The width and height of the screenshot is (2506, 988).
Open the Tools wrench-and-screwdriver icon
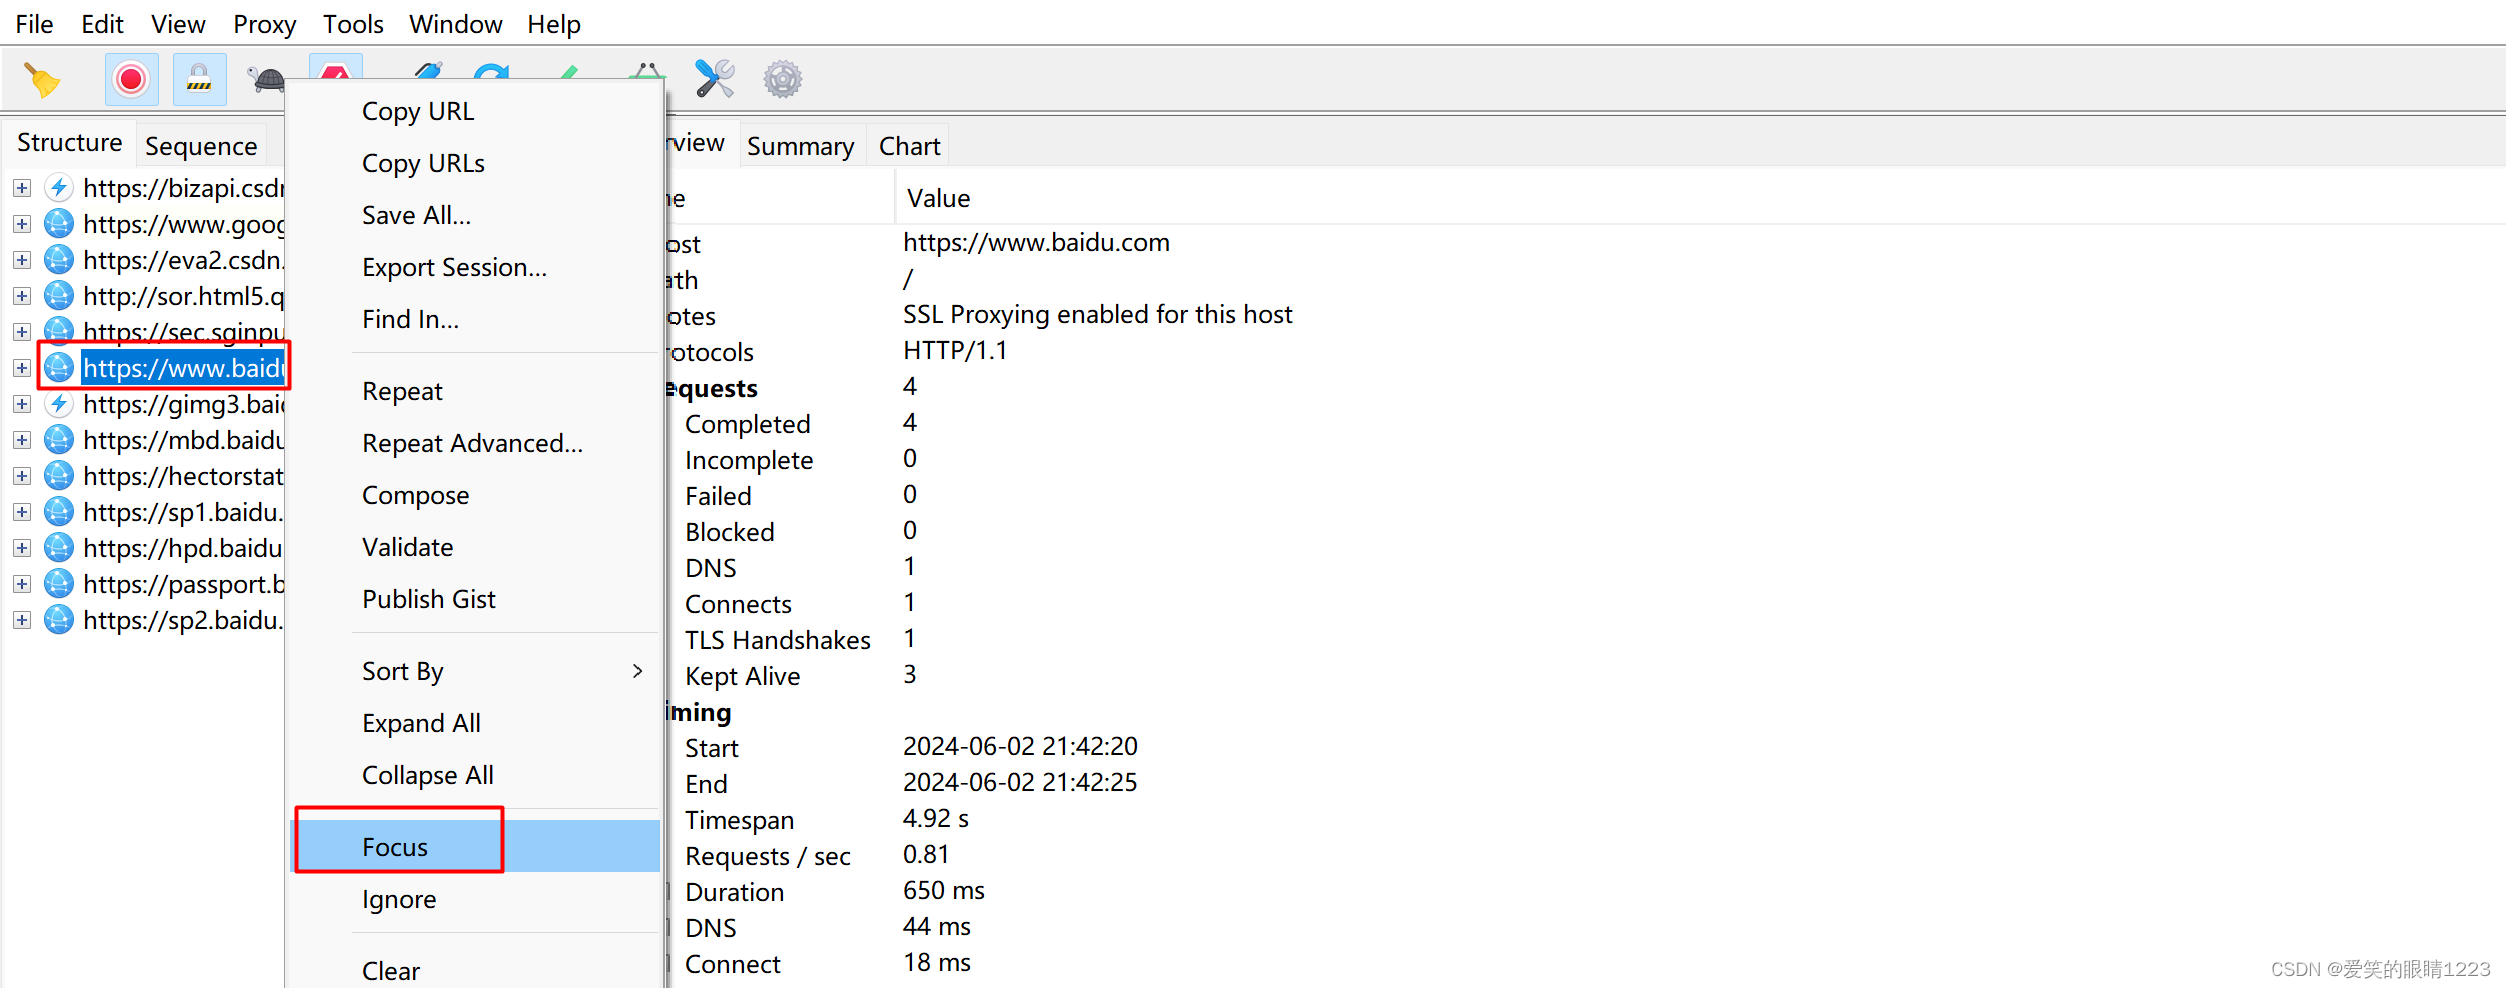[715, 79]
